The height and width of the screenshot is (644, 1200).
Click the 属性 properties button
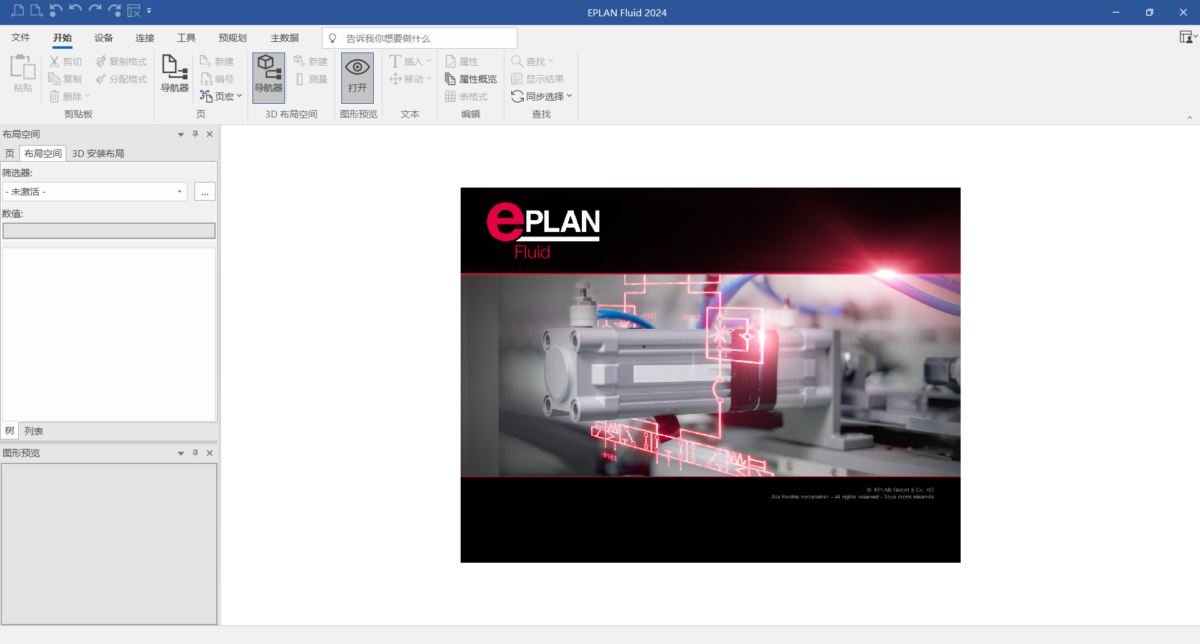coord(462,62)
